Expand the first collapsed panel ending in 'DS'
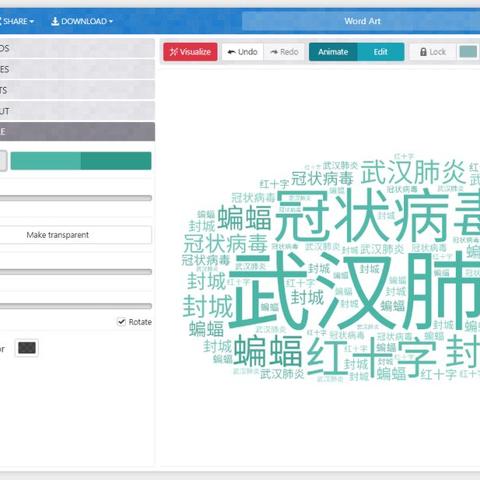480x480 pixels. (77, 48)
